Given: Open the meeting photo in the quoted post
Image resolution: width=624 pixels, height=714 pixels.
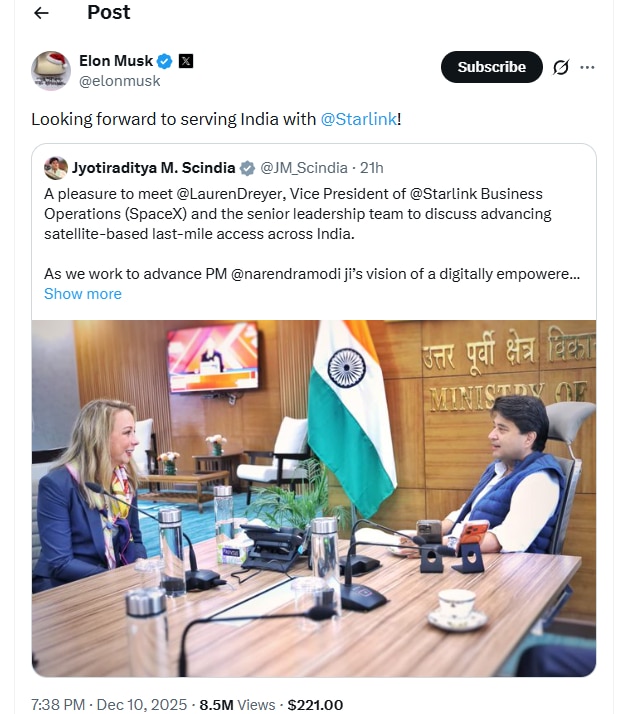Looking at the screenshot, I should (x=314, y=498).
